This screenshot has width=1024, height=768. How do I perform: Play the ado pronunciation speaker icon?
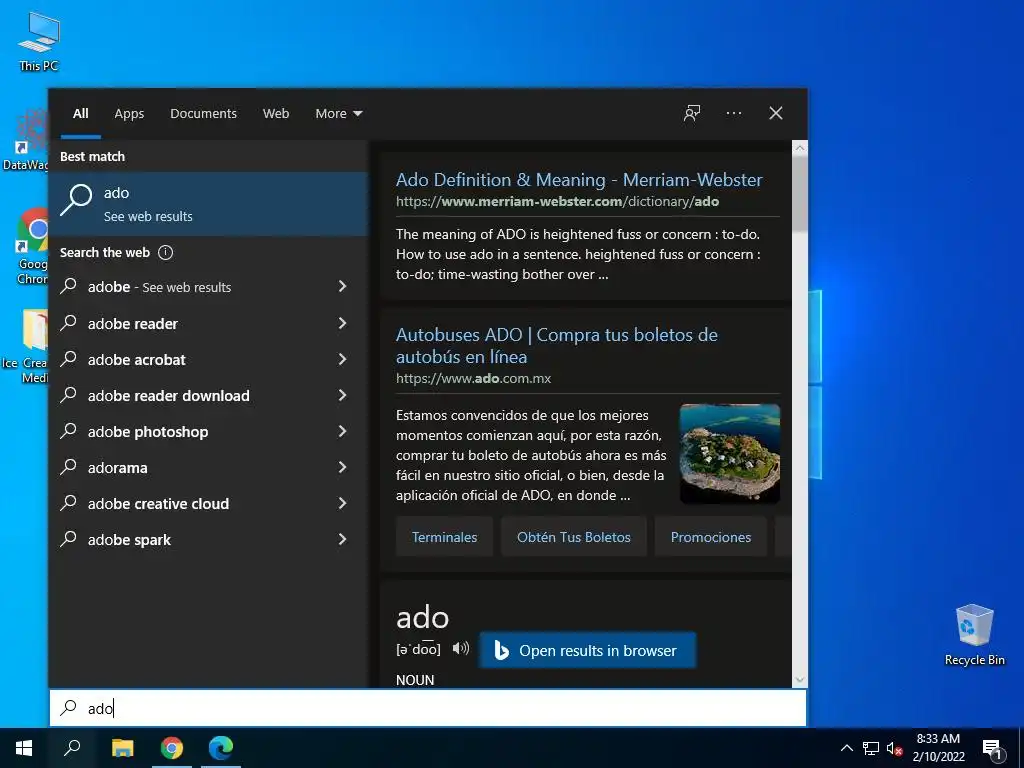(x=460, y=648)
